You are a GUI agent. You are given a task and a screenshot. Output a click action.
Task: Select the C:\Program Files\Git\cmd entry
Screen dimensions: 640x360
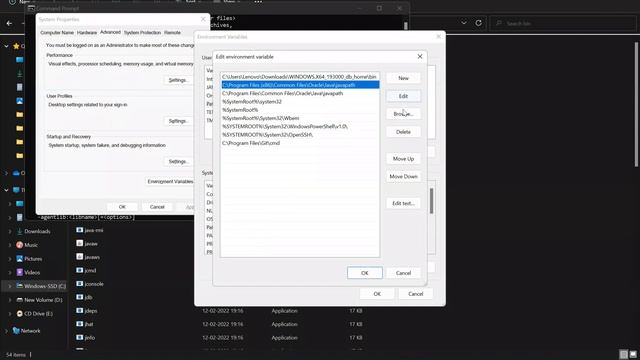point(300,143)
